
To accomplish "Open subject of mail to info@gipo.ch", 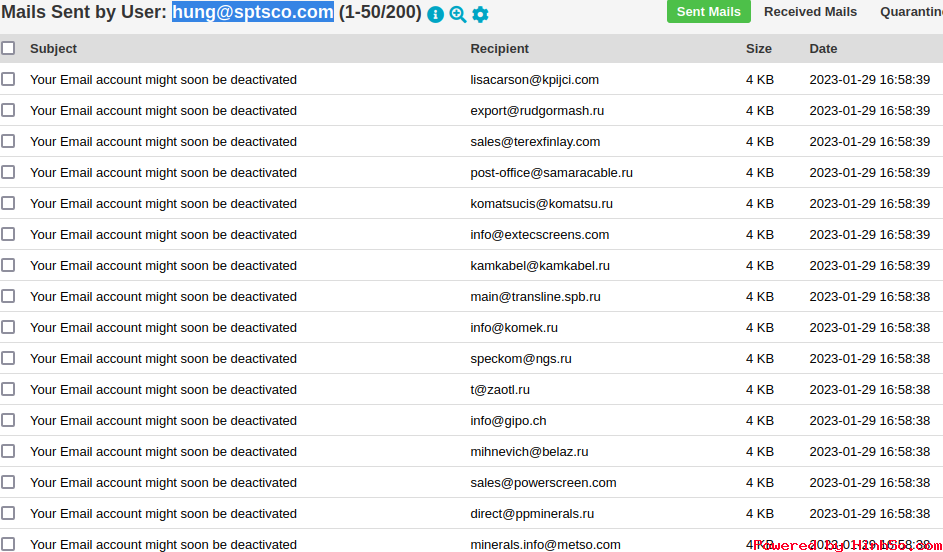I will (x=163, y=420).
